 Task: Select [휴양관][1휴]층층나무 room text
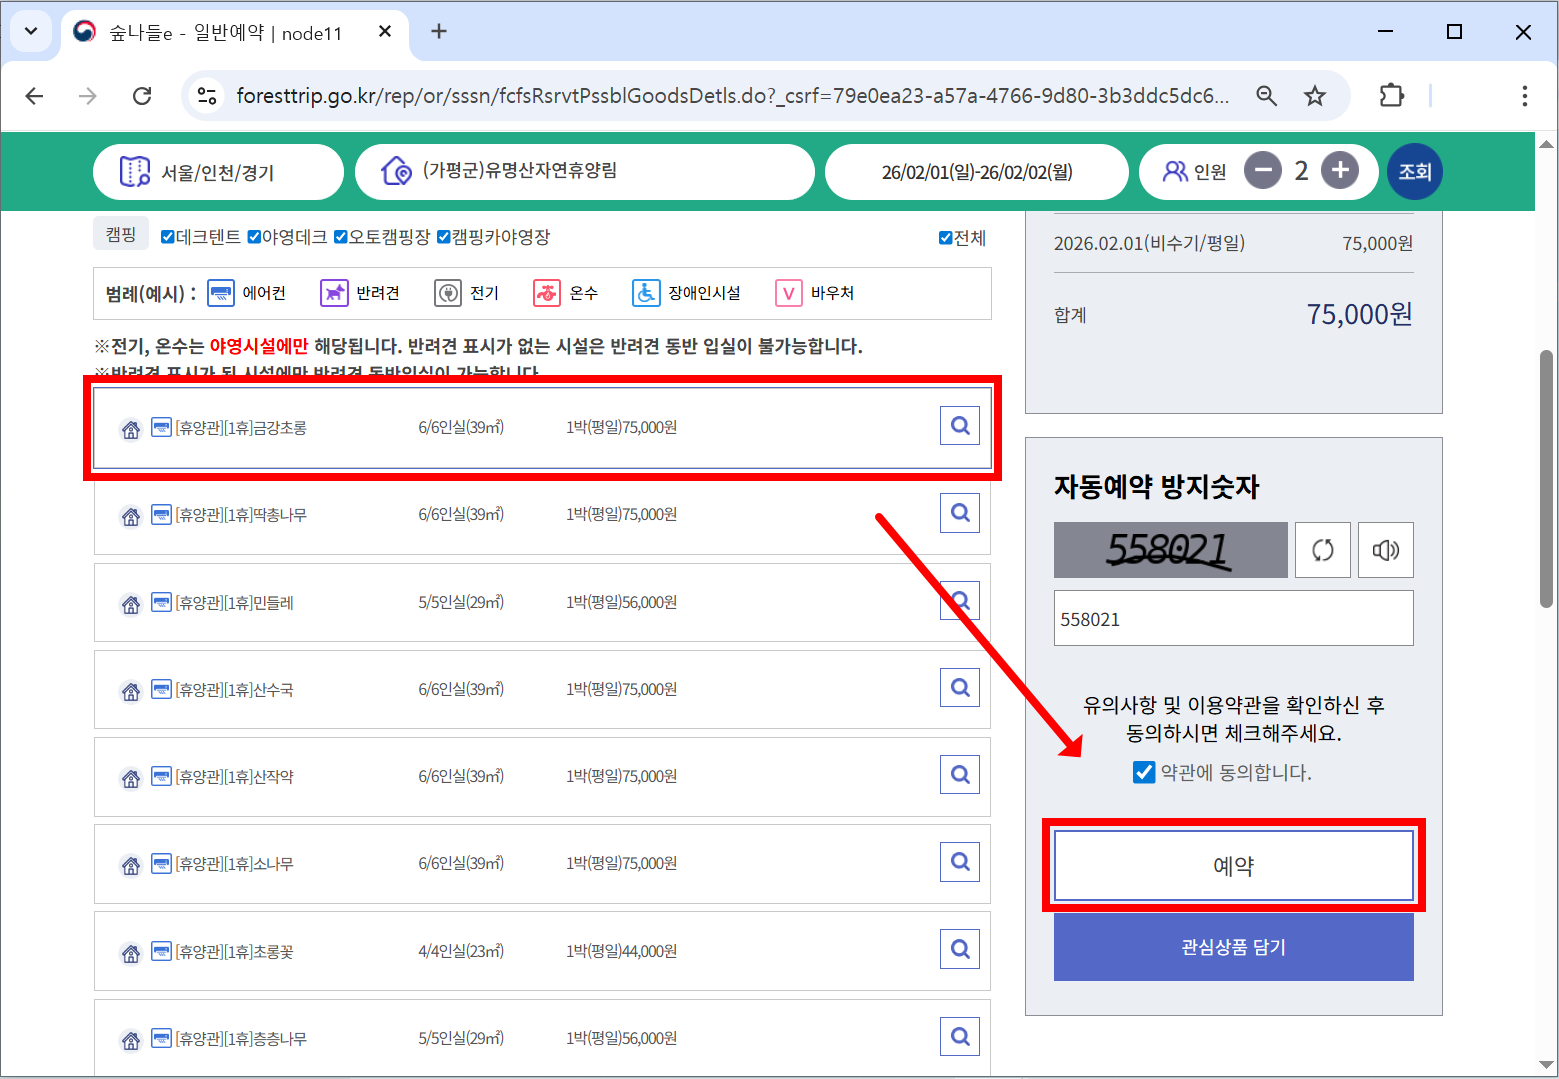pos(241,1039)
